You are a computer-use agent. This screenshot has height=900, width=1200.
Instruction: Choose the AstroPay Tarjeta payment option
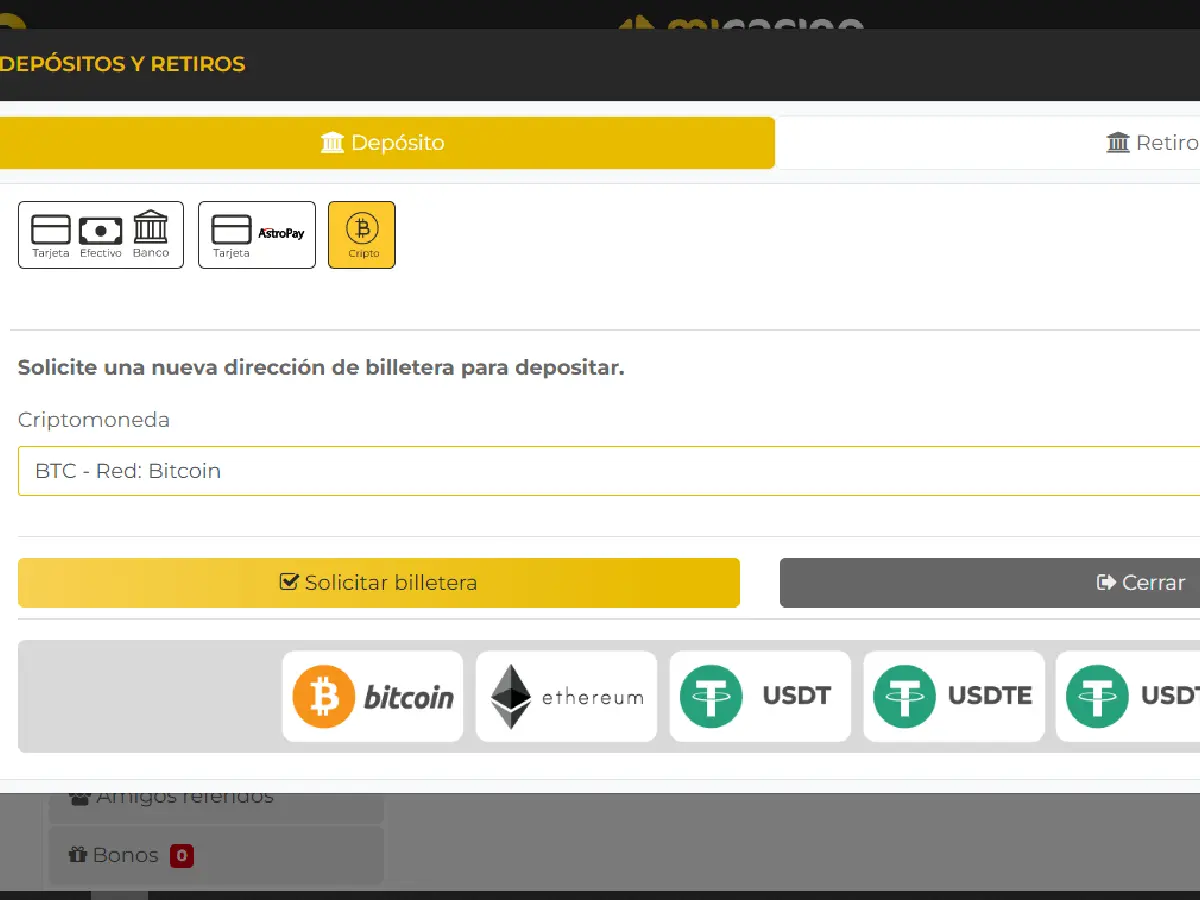[x=257, y=235]
